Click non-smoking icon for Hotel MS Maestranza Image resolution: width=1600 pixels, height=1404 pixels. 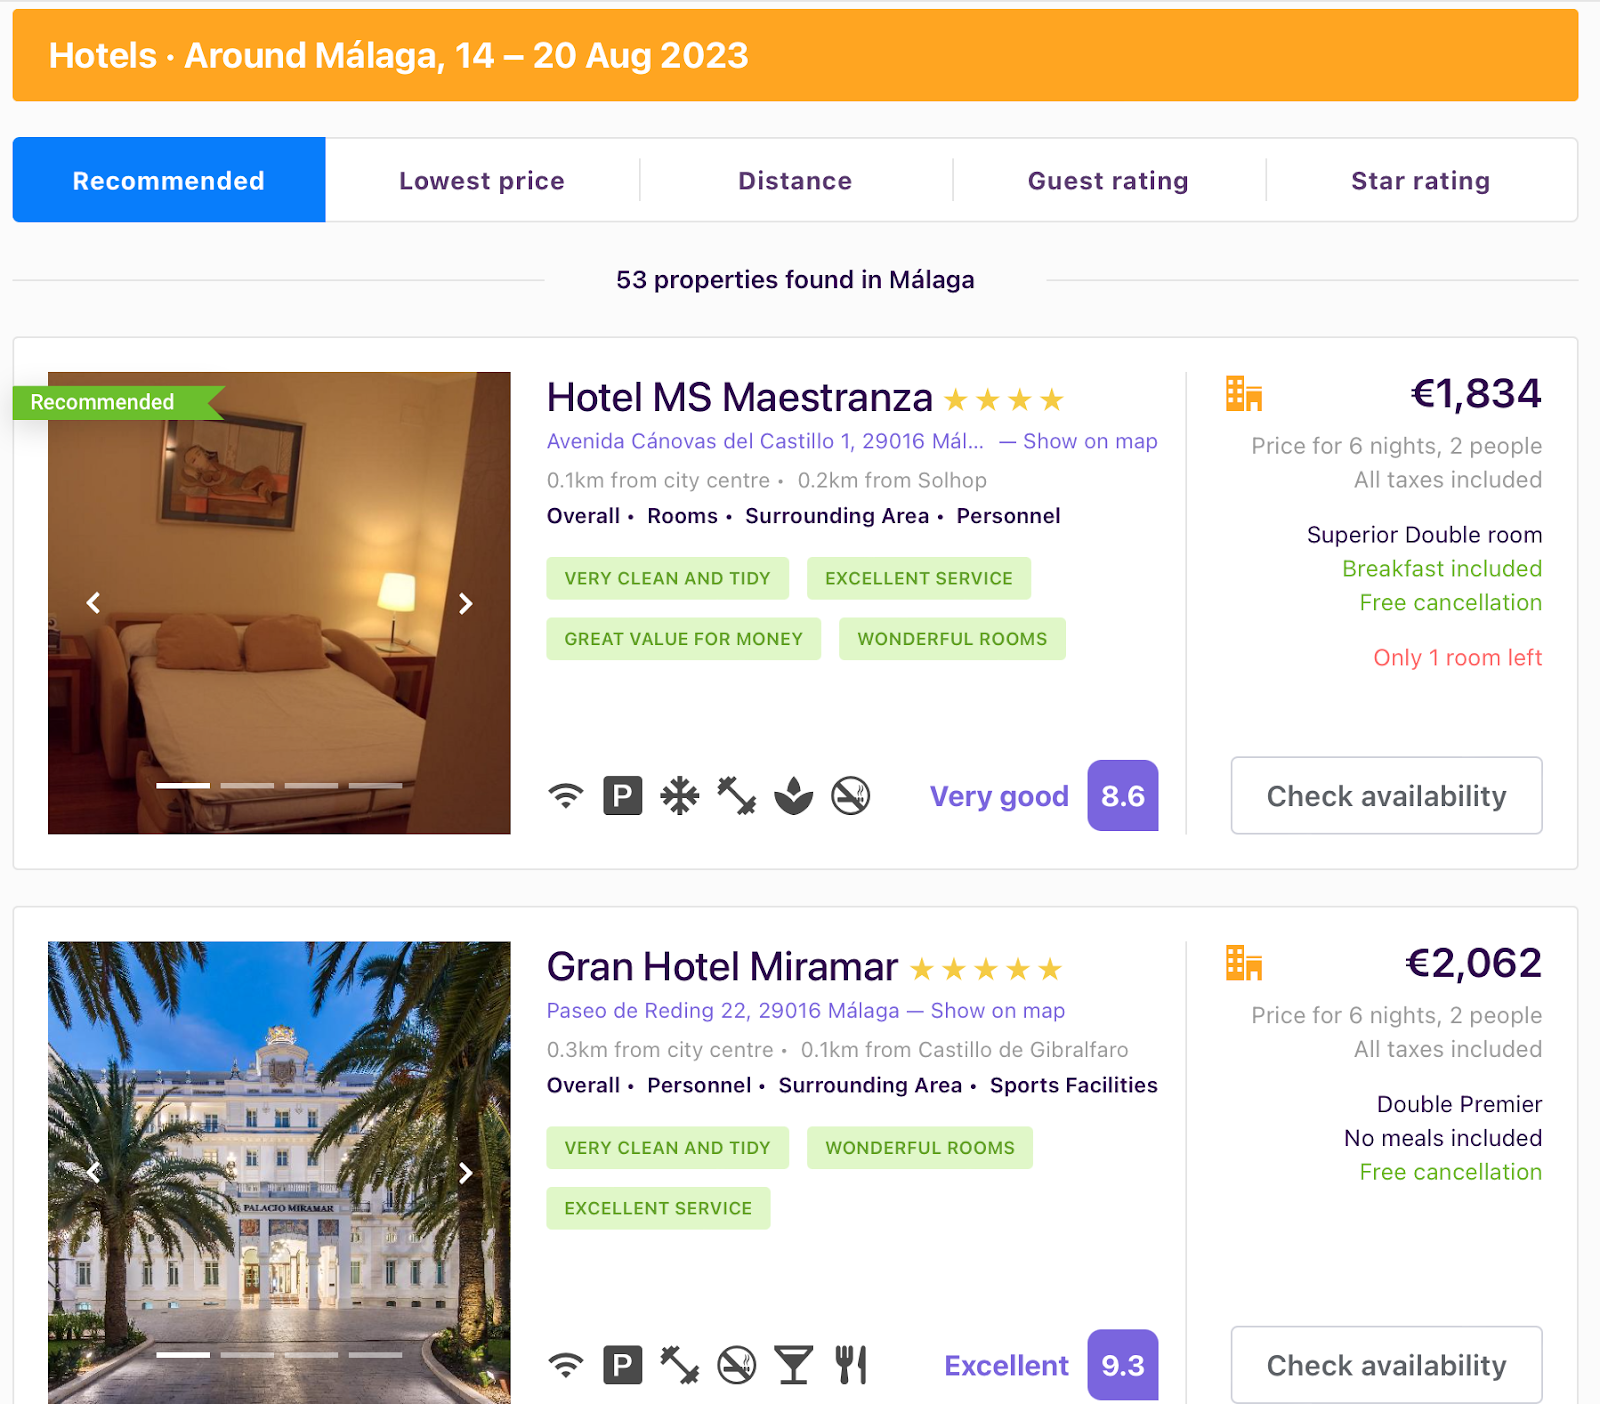[x=851, y=796]
